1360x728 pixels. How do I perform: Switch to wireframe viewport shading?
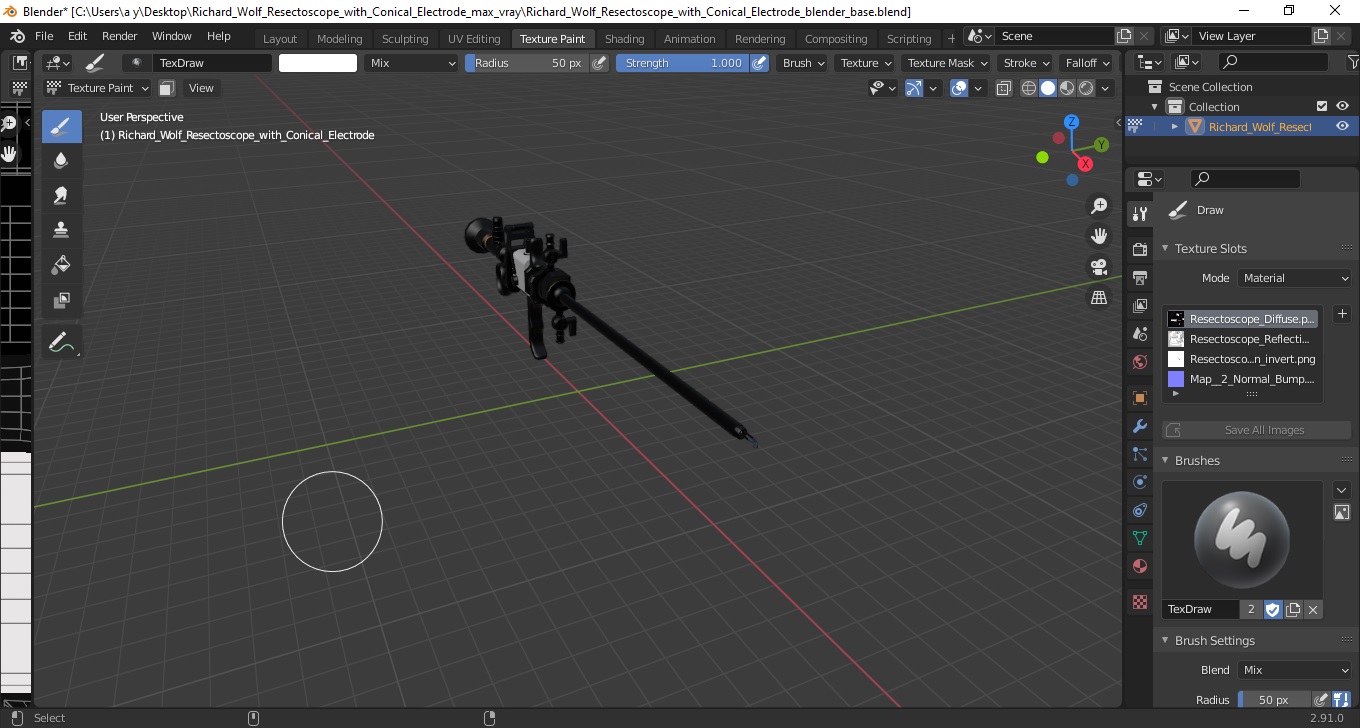1028,88
